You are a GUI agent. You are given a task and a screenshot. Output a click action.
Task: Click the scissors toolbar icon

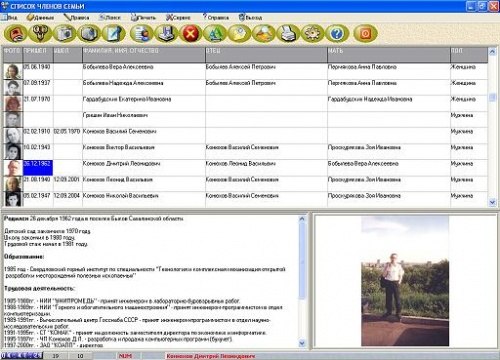click(x=40, y=34)
